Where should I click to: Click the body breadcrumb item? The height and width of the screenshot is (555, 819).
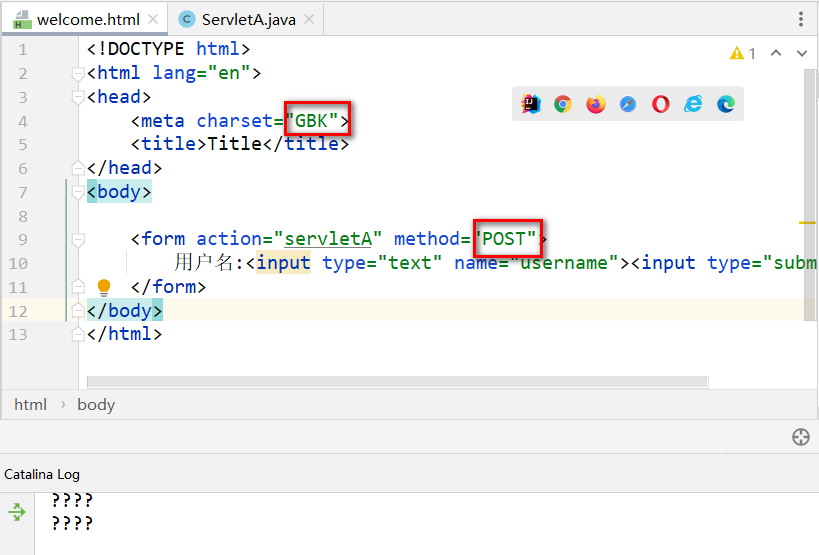[96, 405]
